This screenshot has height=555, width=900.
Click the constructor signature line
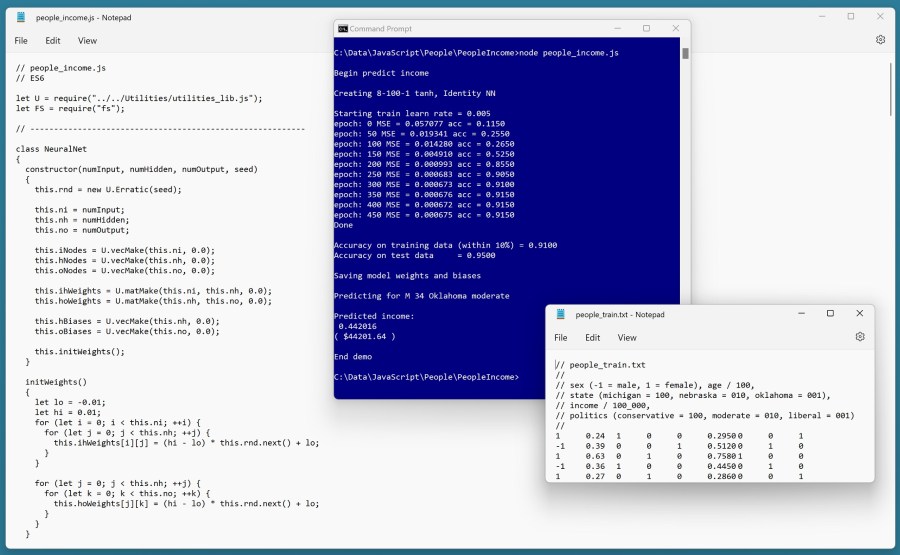click(x=141, y=169)
